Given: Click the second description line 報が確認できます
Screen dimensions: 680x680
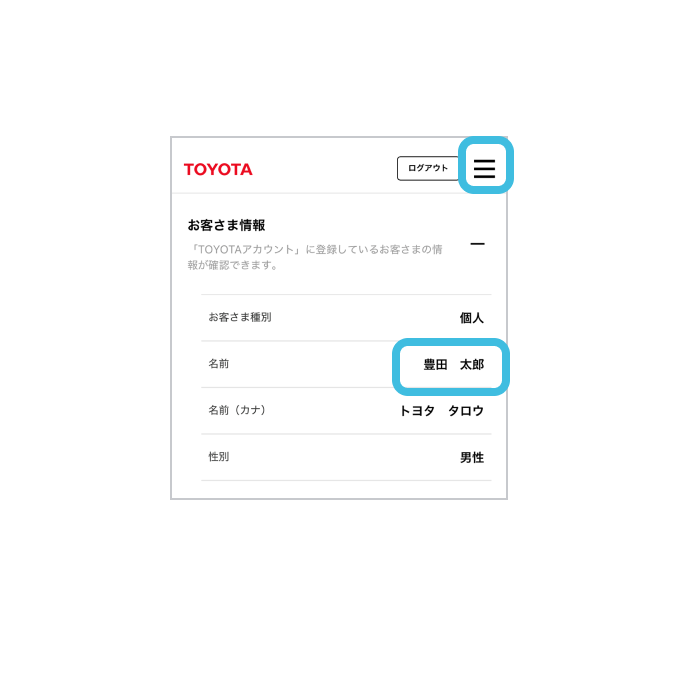Looking at the screenshot, I should [232, 265].
